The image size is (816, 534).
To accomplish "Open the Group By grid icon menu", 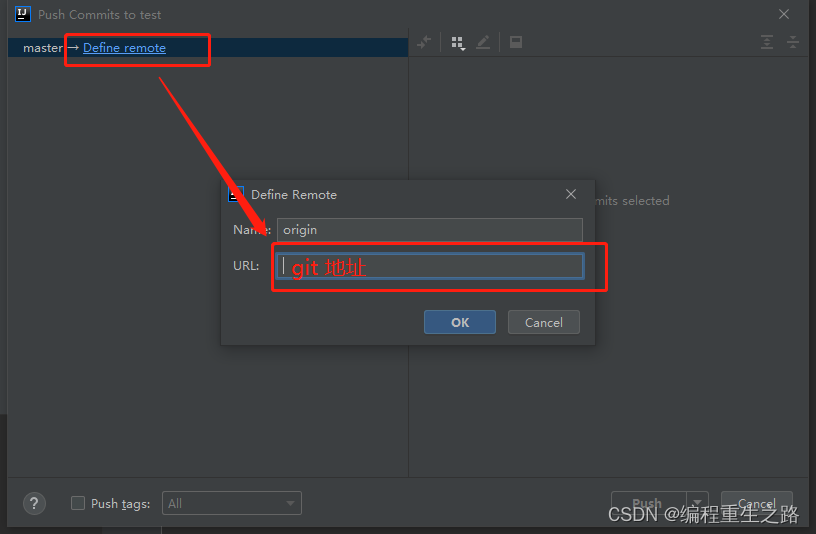I will pos(458,43).
